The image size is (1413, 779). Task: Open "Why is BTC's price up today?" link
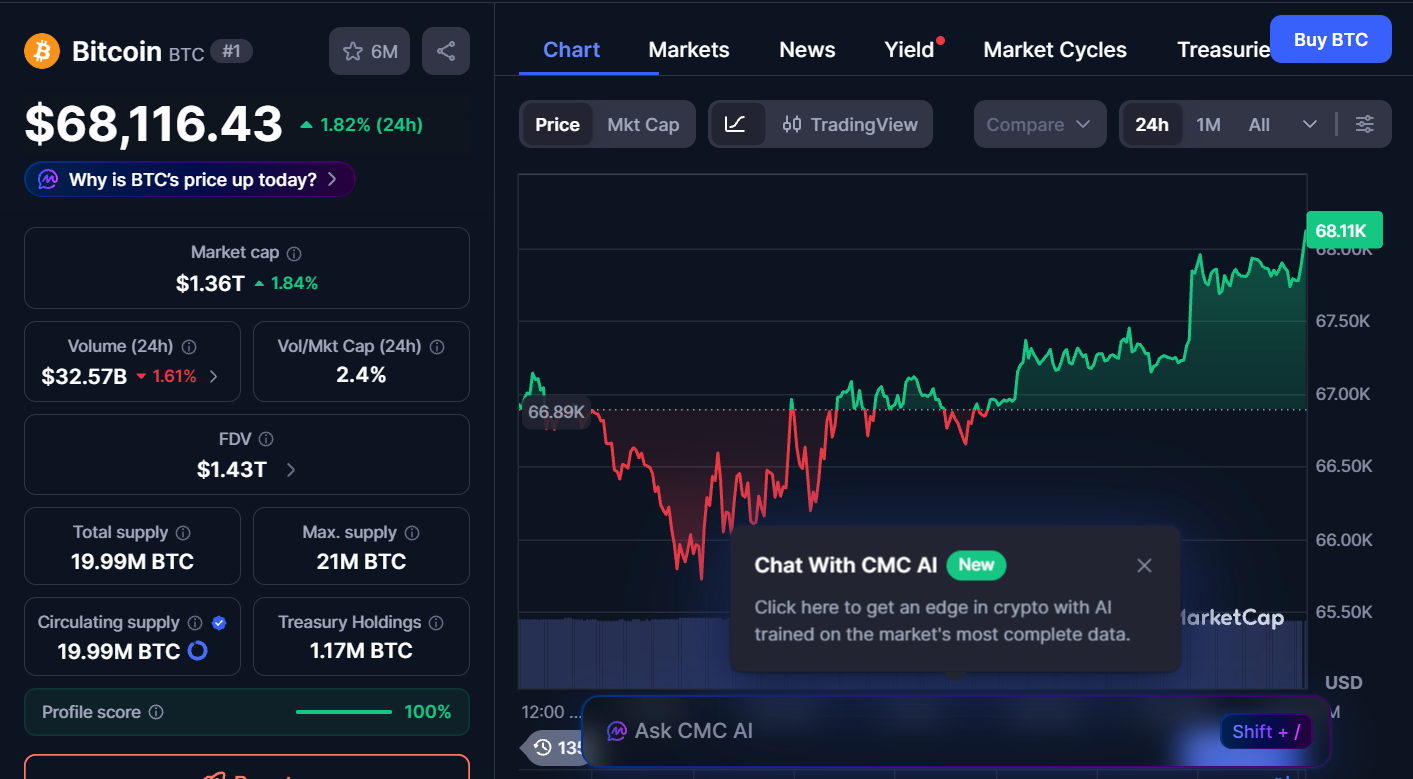pyautogui.click(x=190, y=180)
